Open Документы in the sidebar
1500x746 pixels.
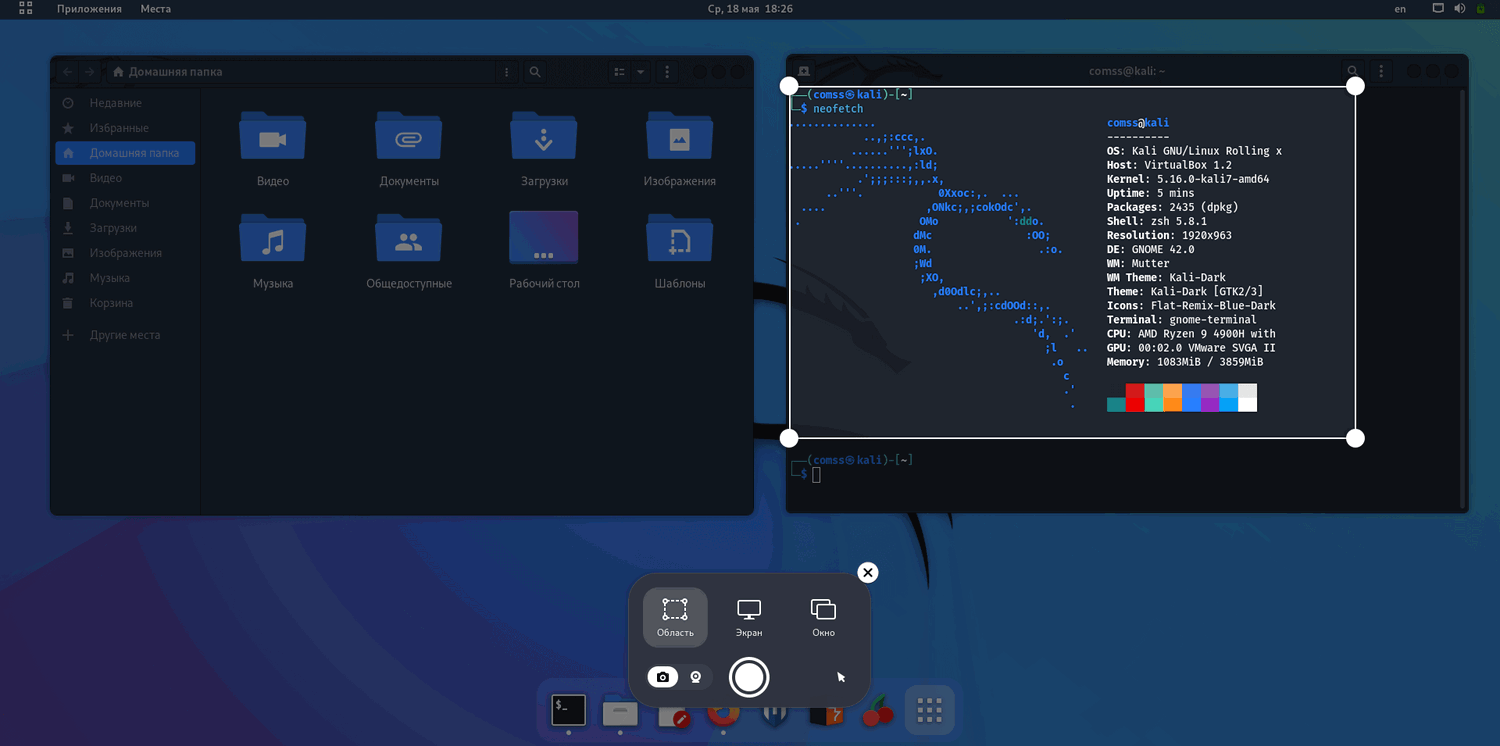(125, 203)
